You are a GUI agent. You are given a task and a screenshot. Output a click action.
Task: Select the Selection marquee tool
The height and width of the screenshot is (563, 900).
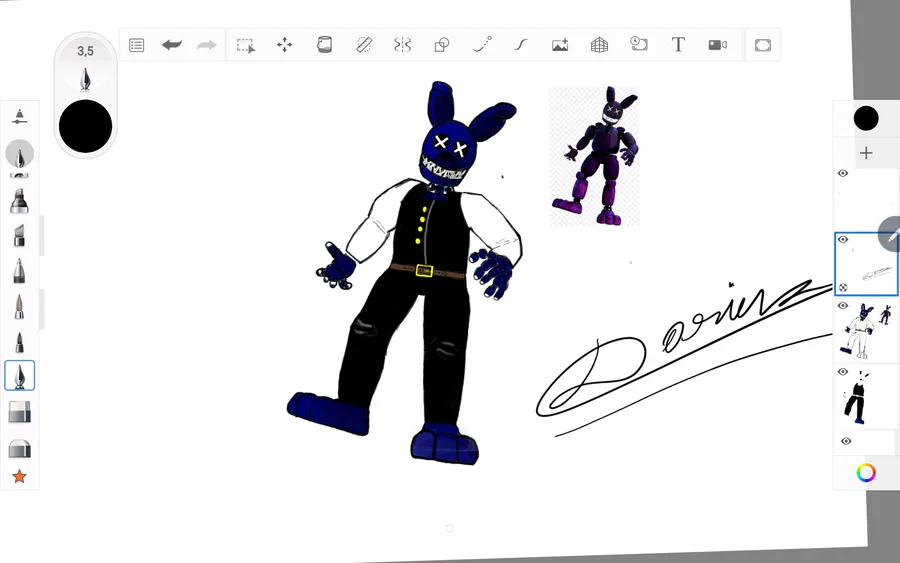[246, 45]
